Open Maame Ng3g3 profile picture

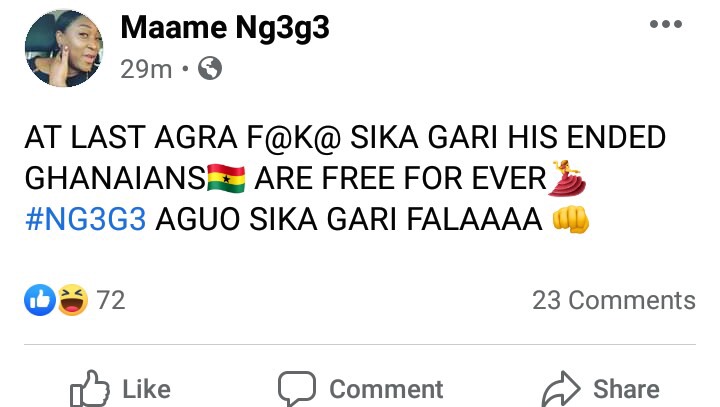(64, 48)
